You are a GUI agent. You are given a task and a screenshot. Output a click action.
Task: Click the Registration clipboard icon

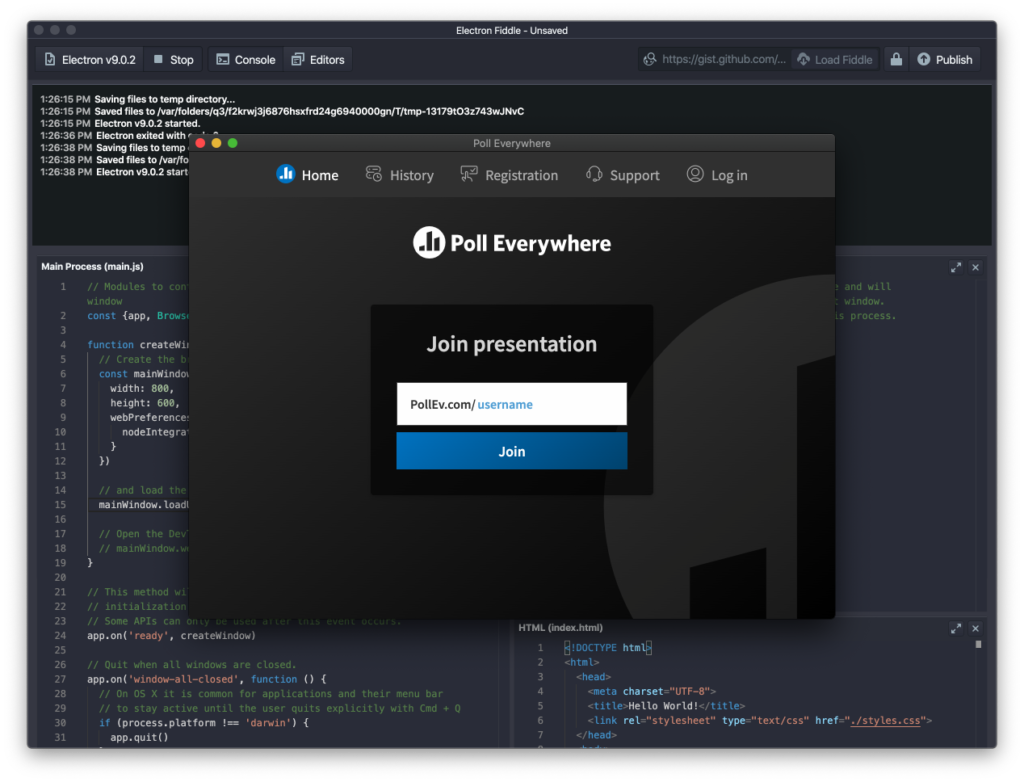468,174
